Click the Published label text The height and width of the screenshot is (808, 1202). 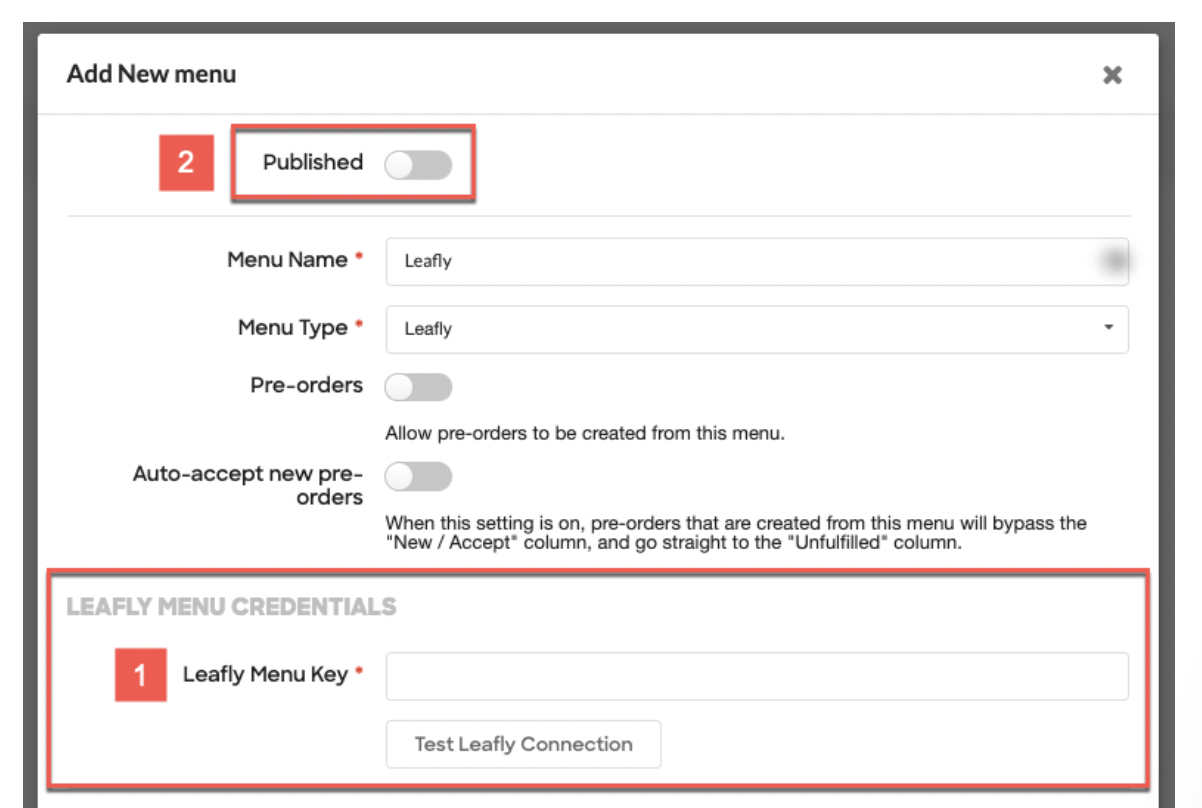point(313,162)
